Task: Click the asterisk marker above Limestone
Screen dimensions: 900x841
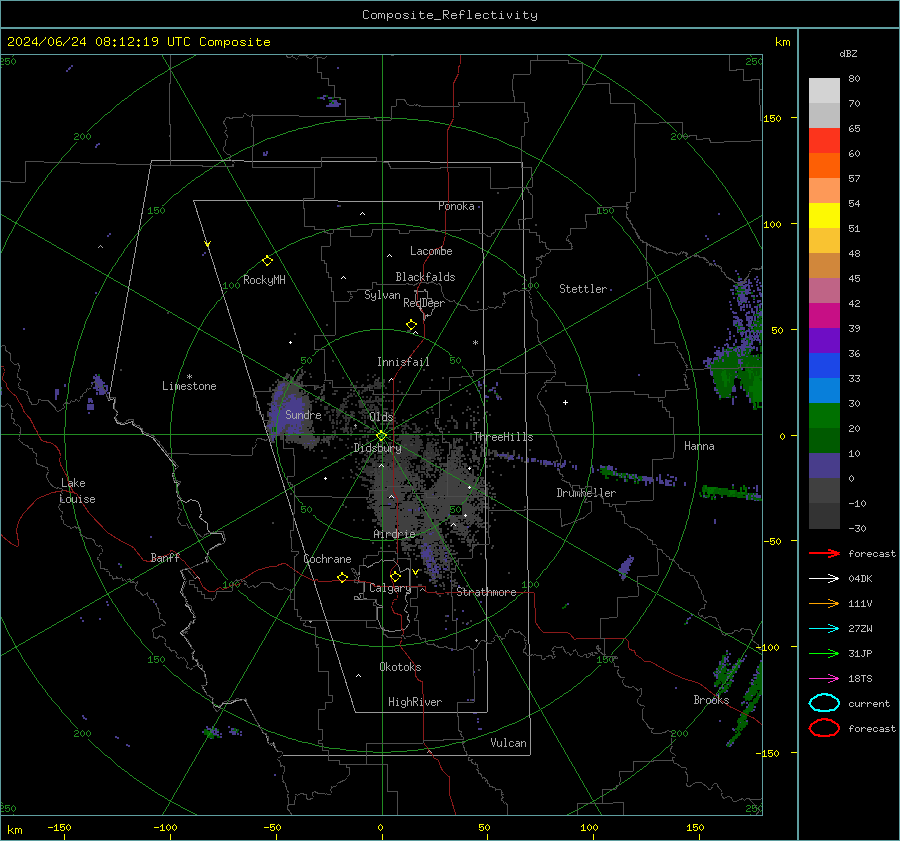Action: [x=189, y=377]
